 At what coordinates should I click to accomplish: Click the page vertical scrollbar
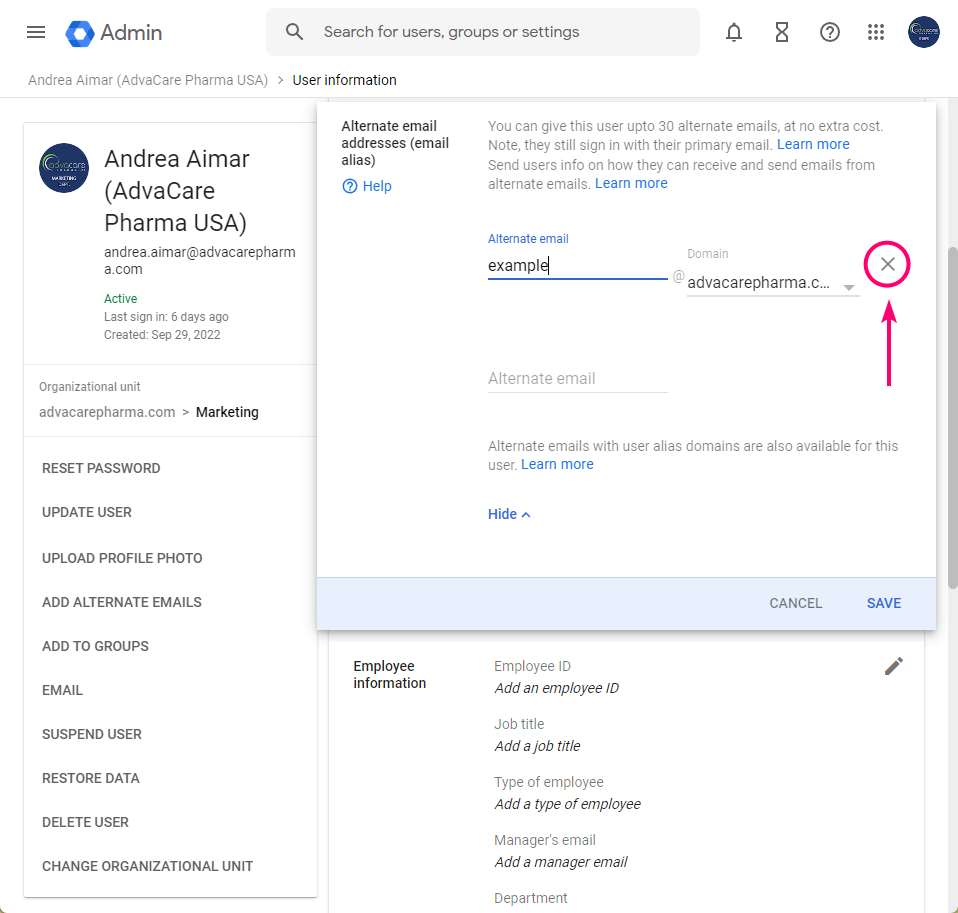[952, 417]
